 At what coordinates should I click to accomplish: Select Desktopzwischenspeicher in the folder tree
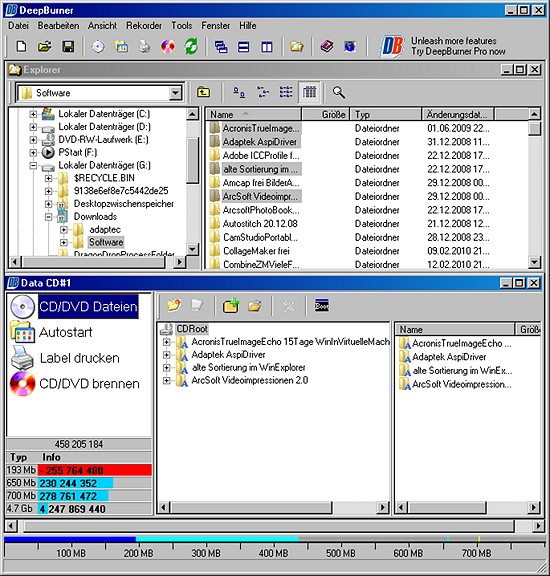pos(123,204)
